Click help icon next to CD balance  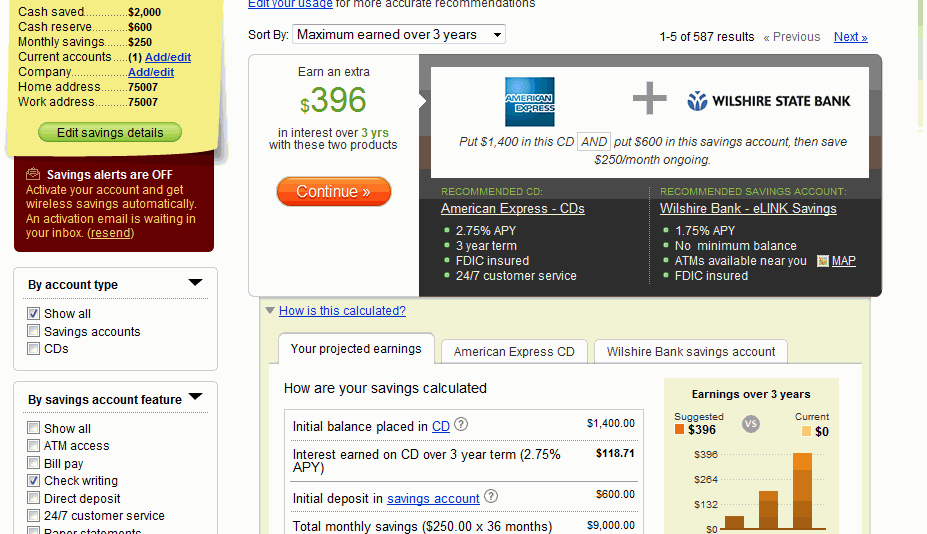[461, 425]
